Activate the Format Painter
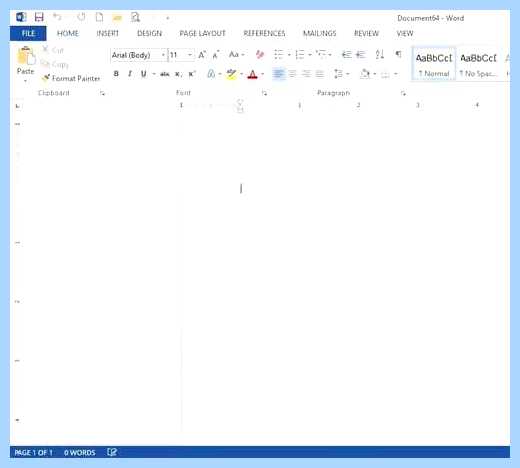Screen dimensions: 520x468 [x=71, y=78]
